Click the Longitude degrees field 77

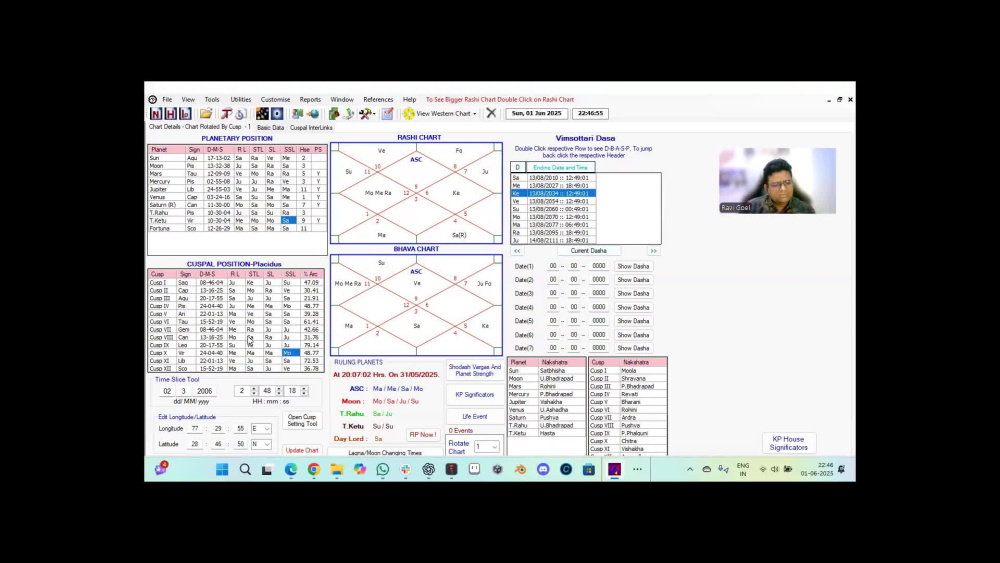(x=195, y=428)
